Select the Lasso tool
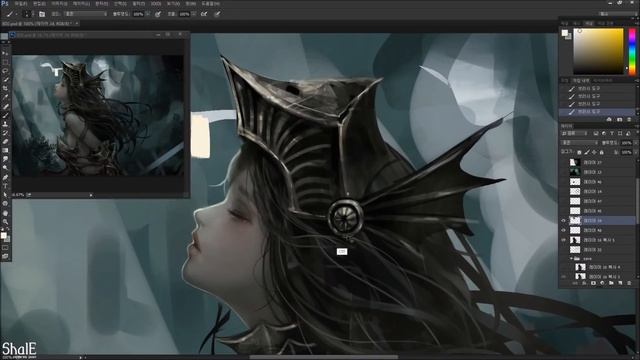This screenshot has height=360, width=640. point(5,71)
